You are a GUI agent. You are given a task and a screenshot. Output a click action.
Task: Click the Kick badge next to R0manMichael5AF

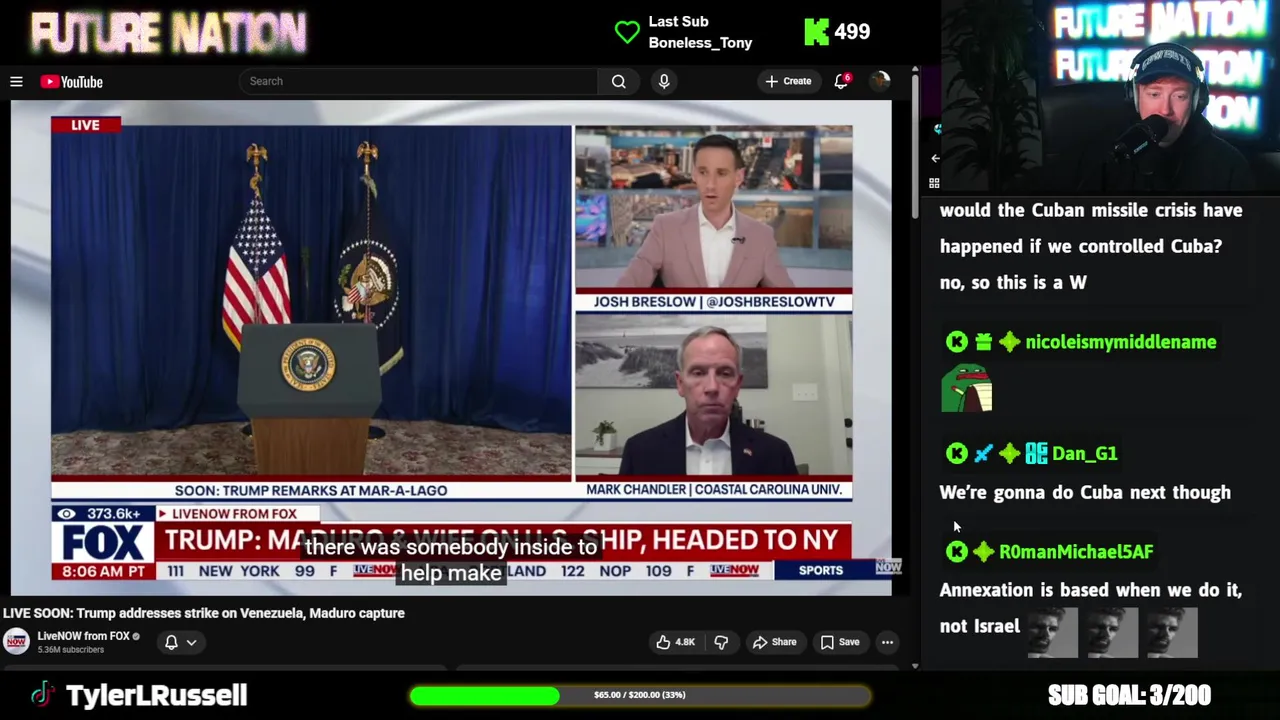tap(957, 552)
